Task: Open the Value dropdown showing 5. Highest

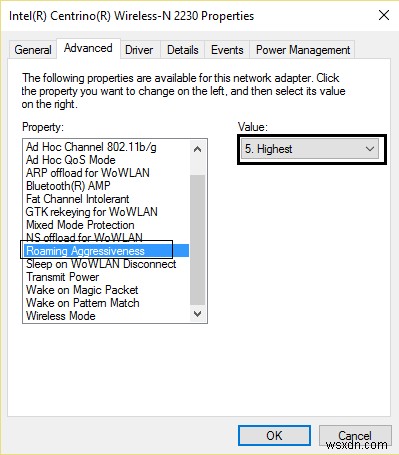Action: [x=310, y=149]
